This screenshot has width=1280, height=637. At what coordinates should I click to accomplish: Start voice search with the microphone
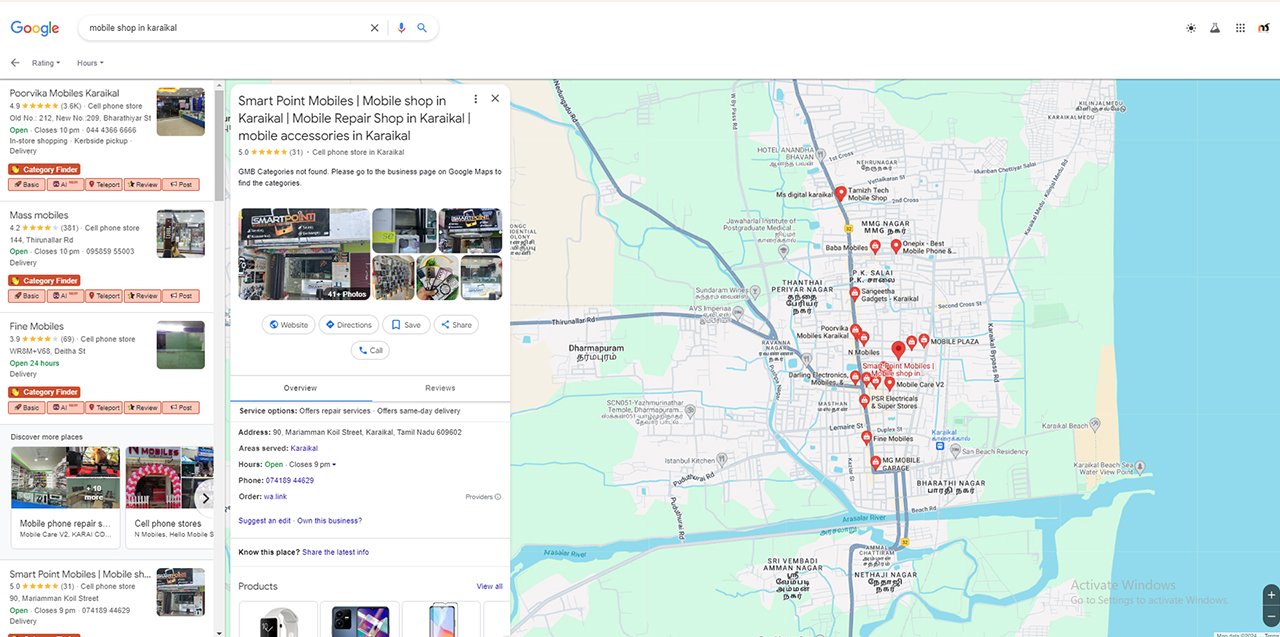[401, 28]
